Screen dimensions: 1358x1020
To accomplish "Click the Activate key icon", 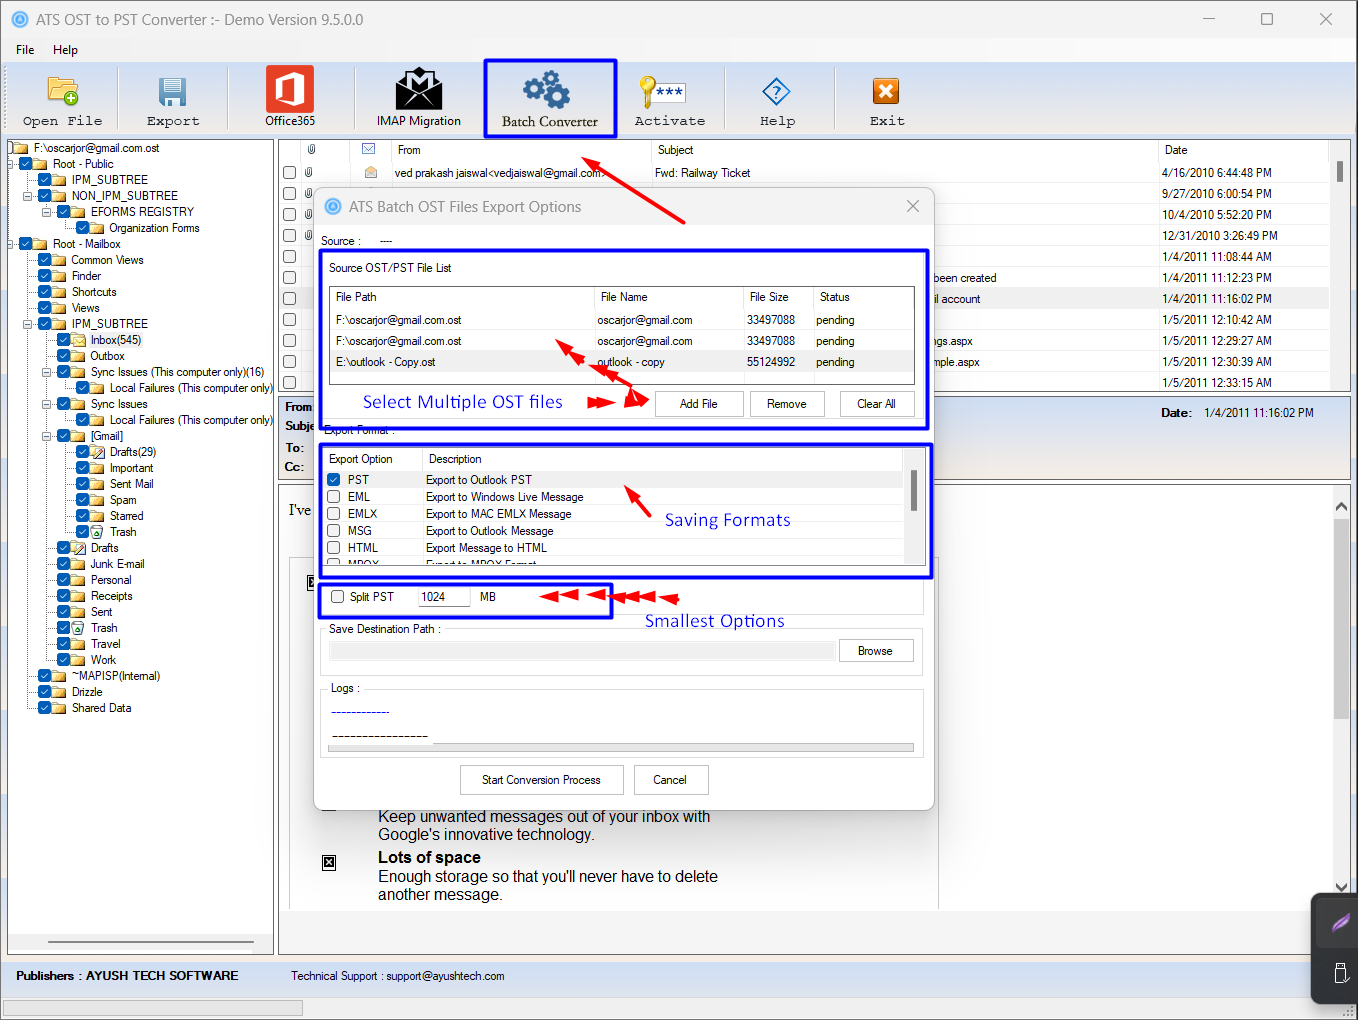I will (661, 92).
